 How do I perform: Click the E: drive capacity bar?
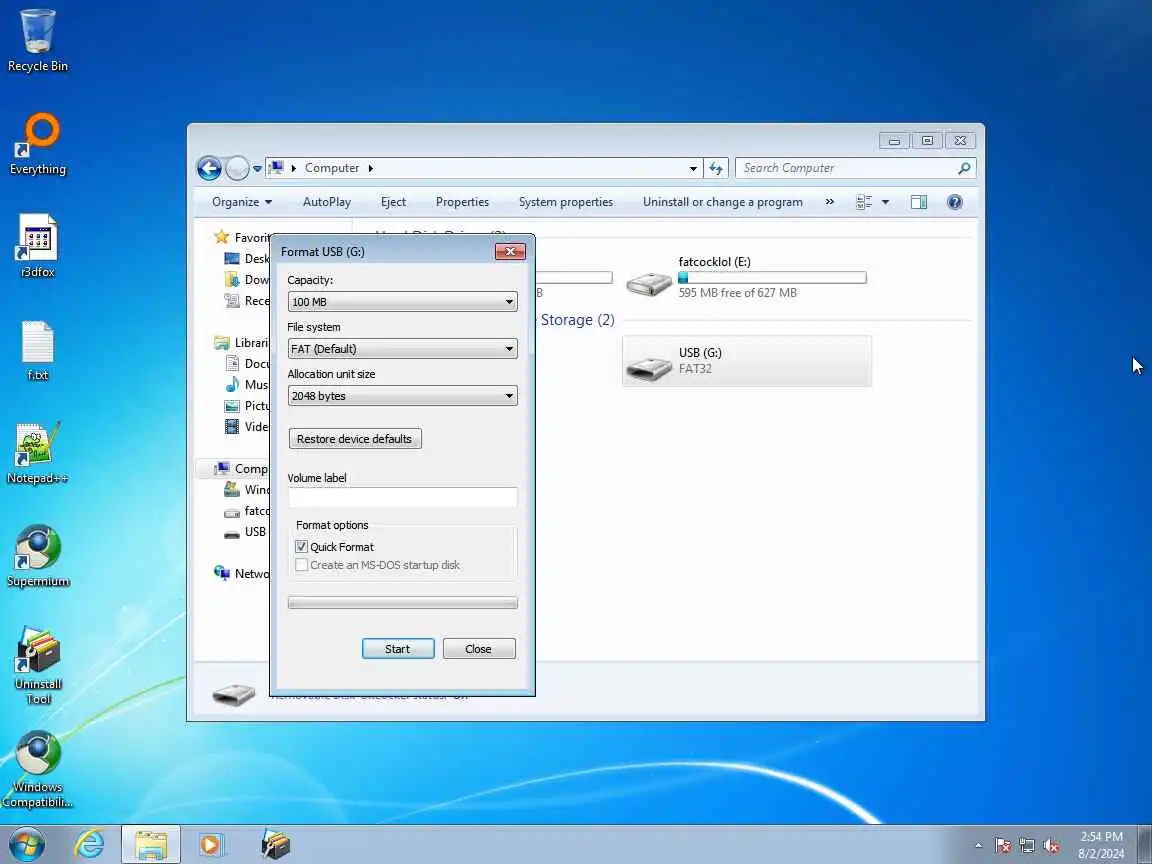pyautogui.click(x=772, y=278)
